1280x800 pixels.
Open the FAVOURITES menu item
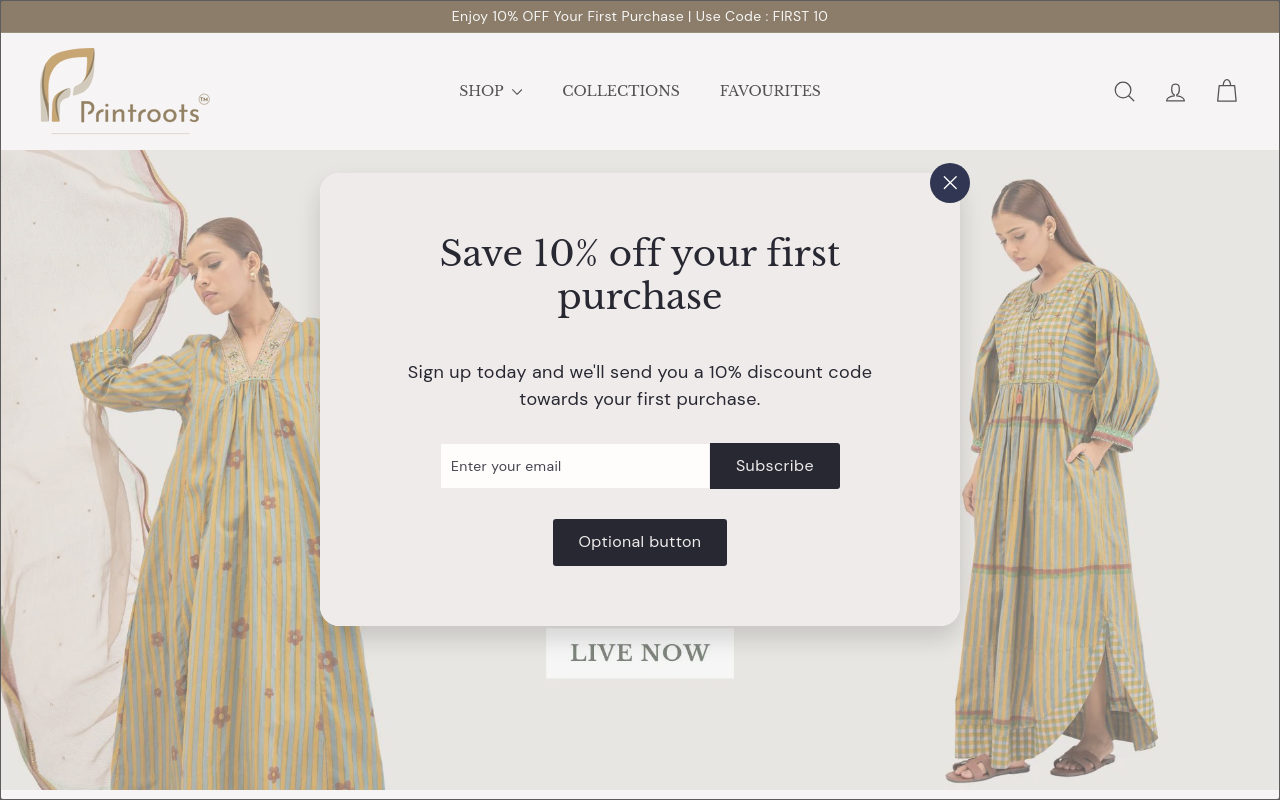pos(770,91)
